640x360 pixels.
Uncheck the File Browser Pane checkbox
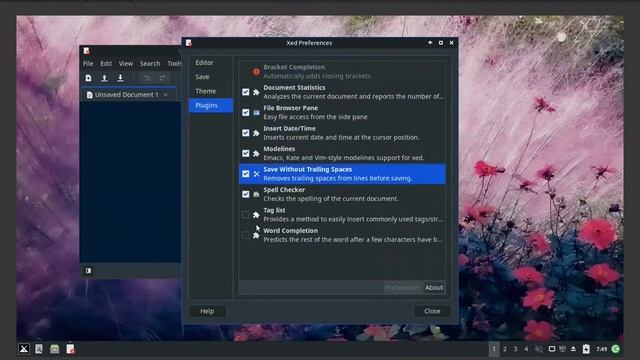click(x=245, y=113)
